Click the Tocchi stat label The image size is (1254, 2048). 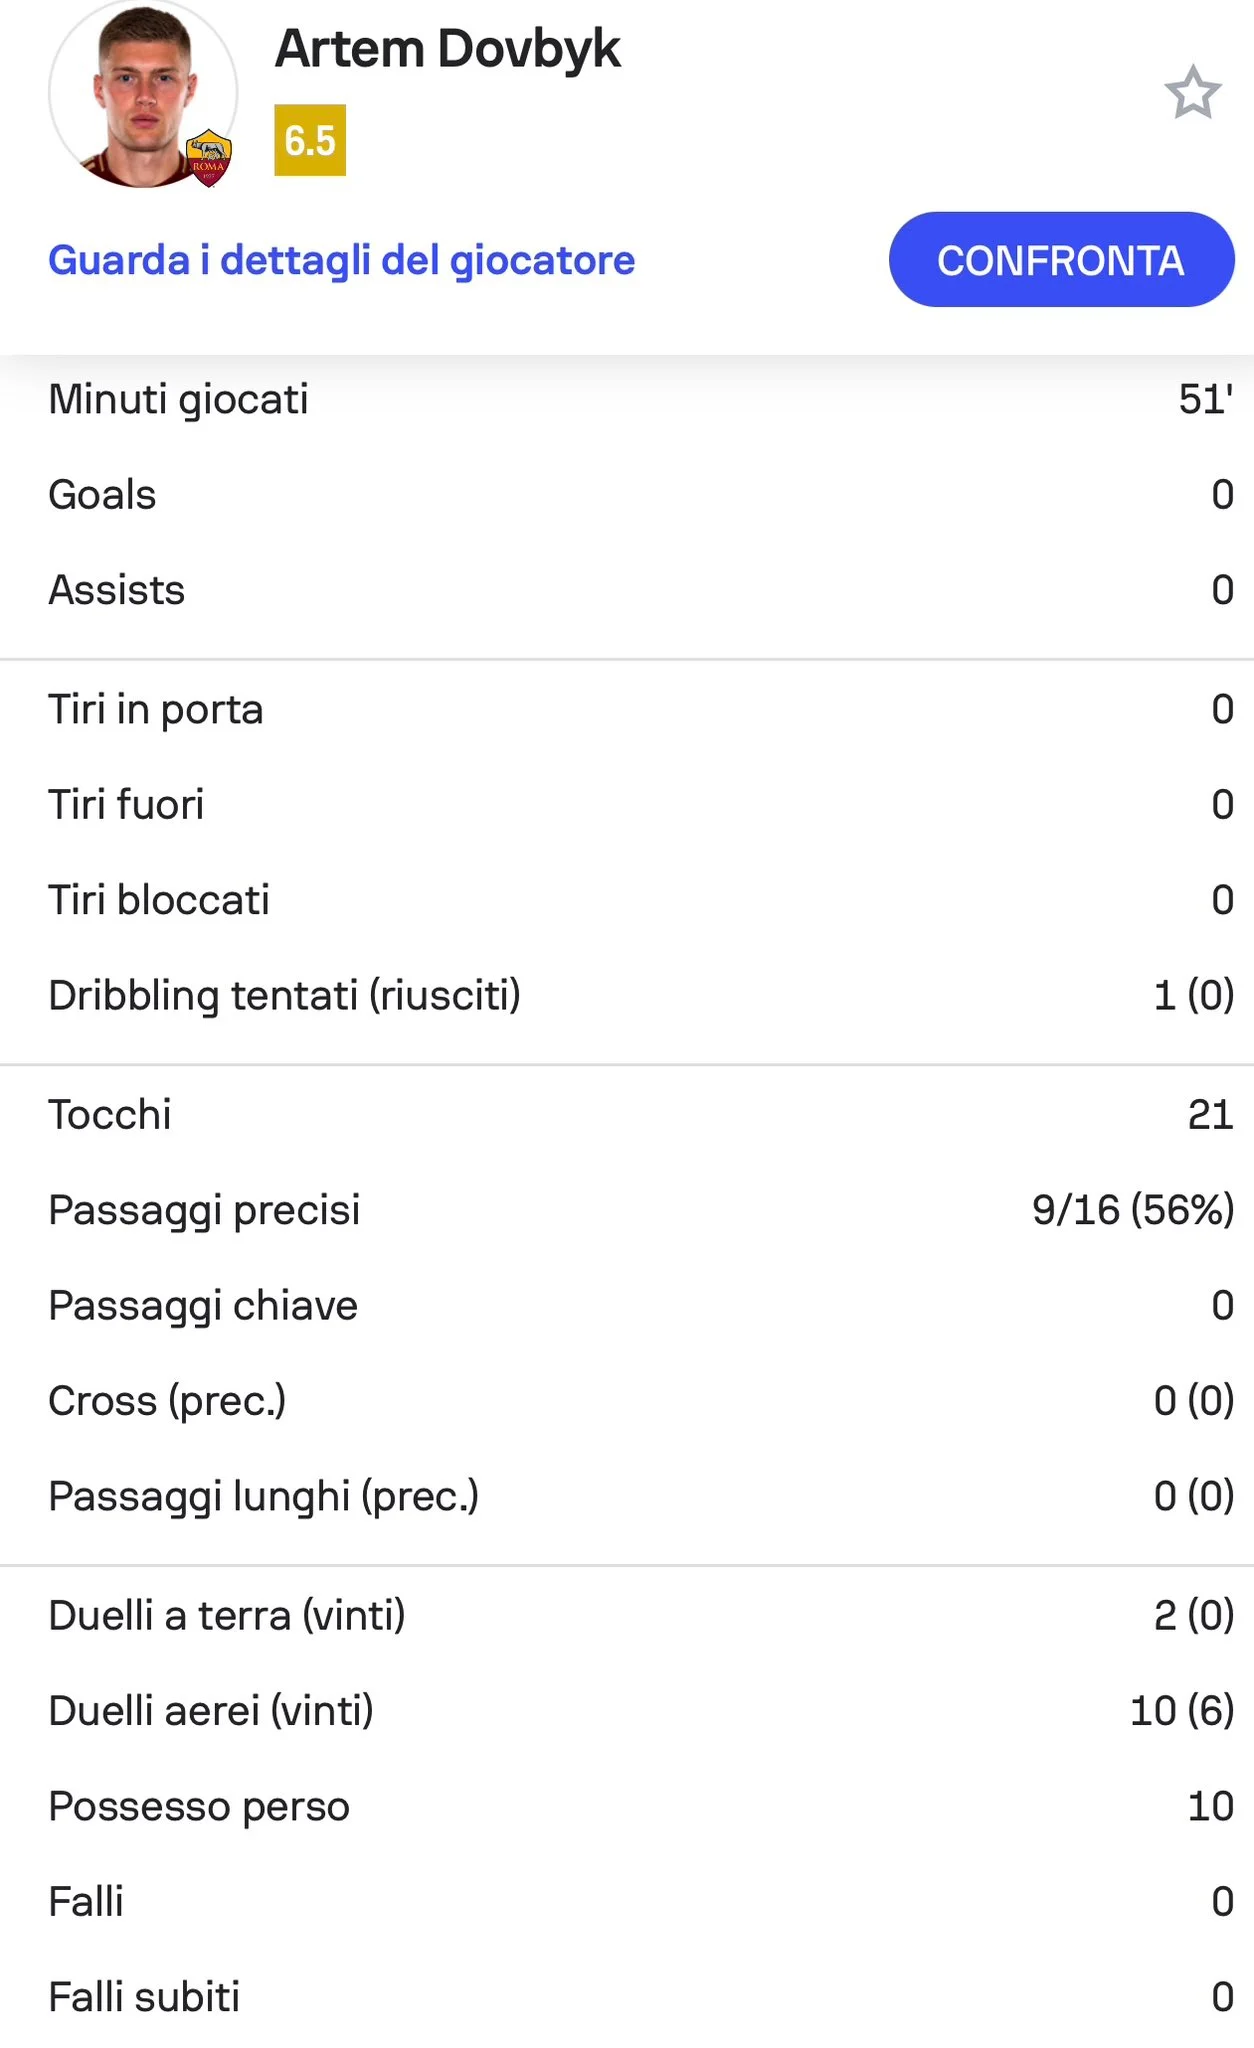[x=110, y=1114]
